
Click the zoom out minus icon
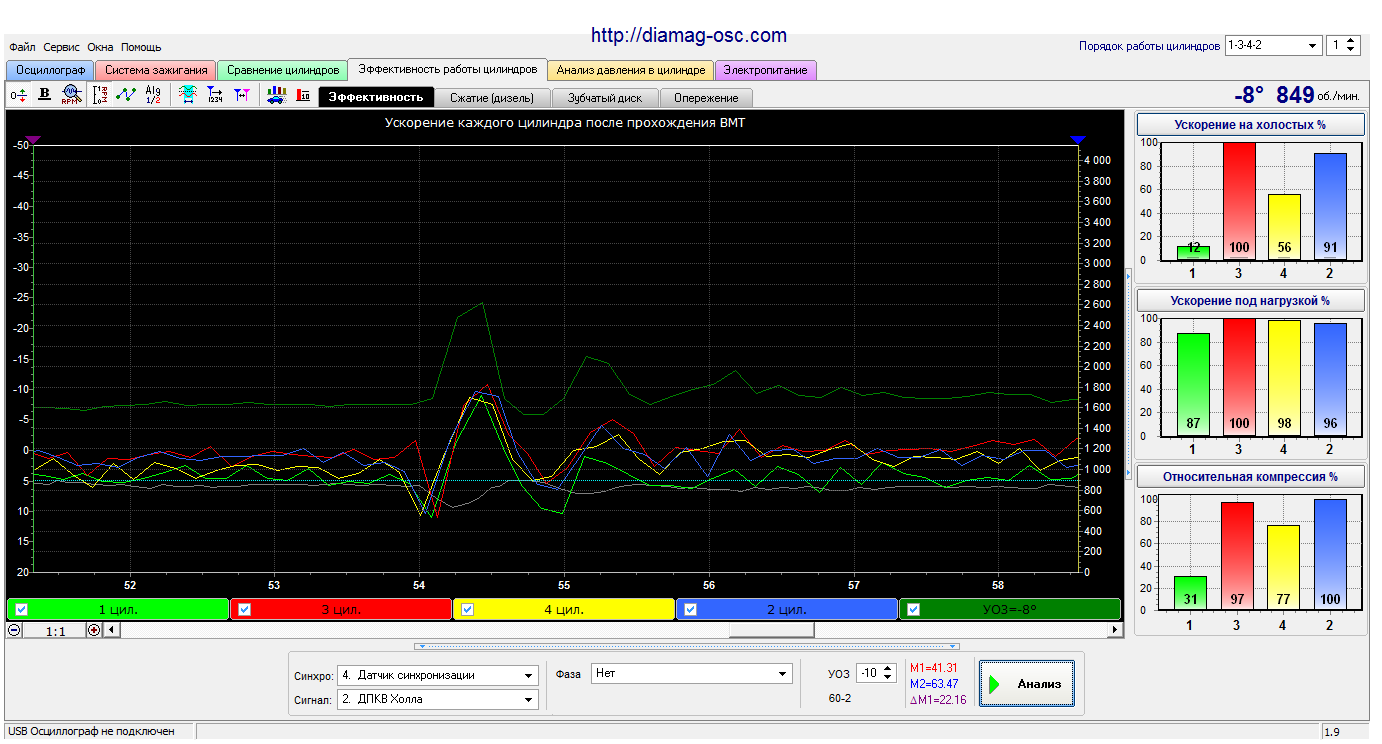coord(14,630)
